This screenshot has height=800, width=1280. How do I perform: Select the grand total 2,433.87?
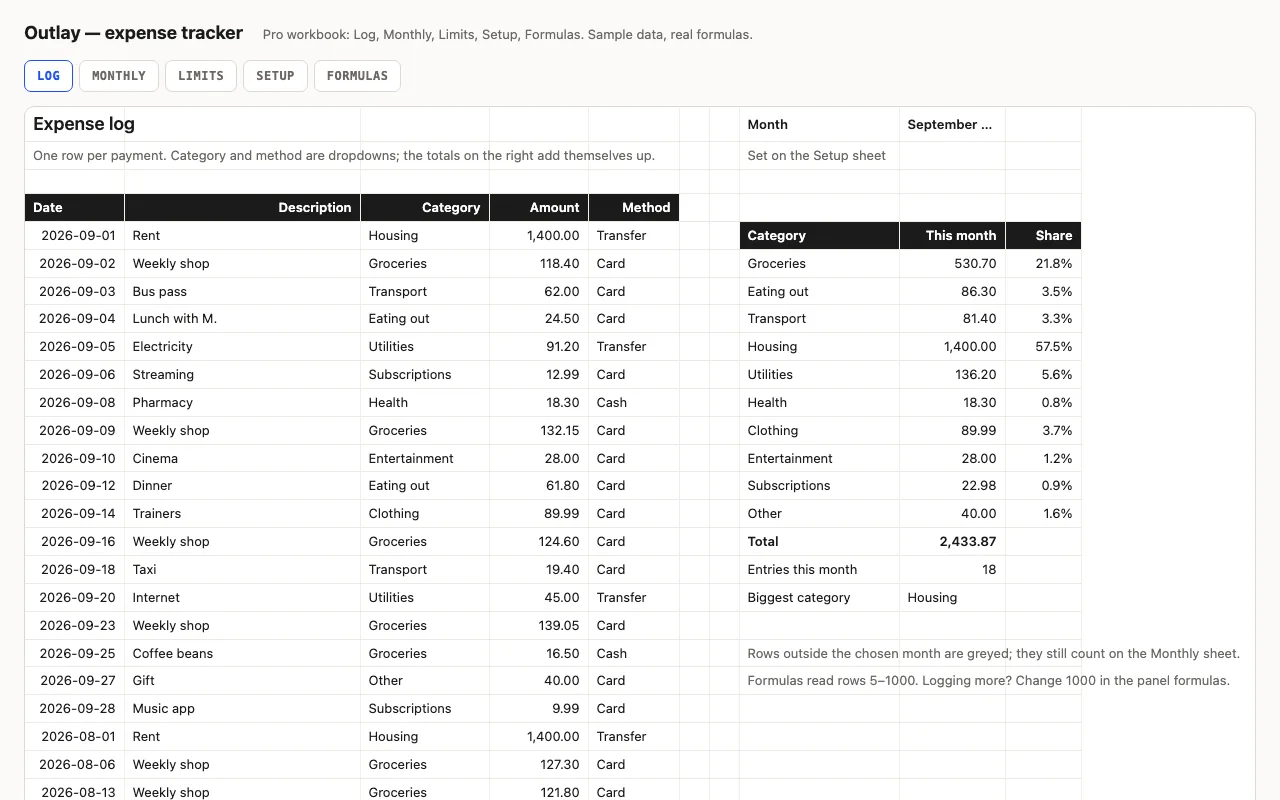point(953,542)
